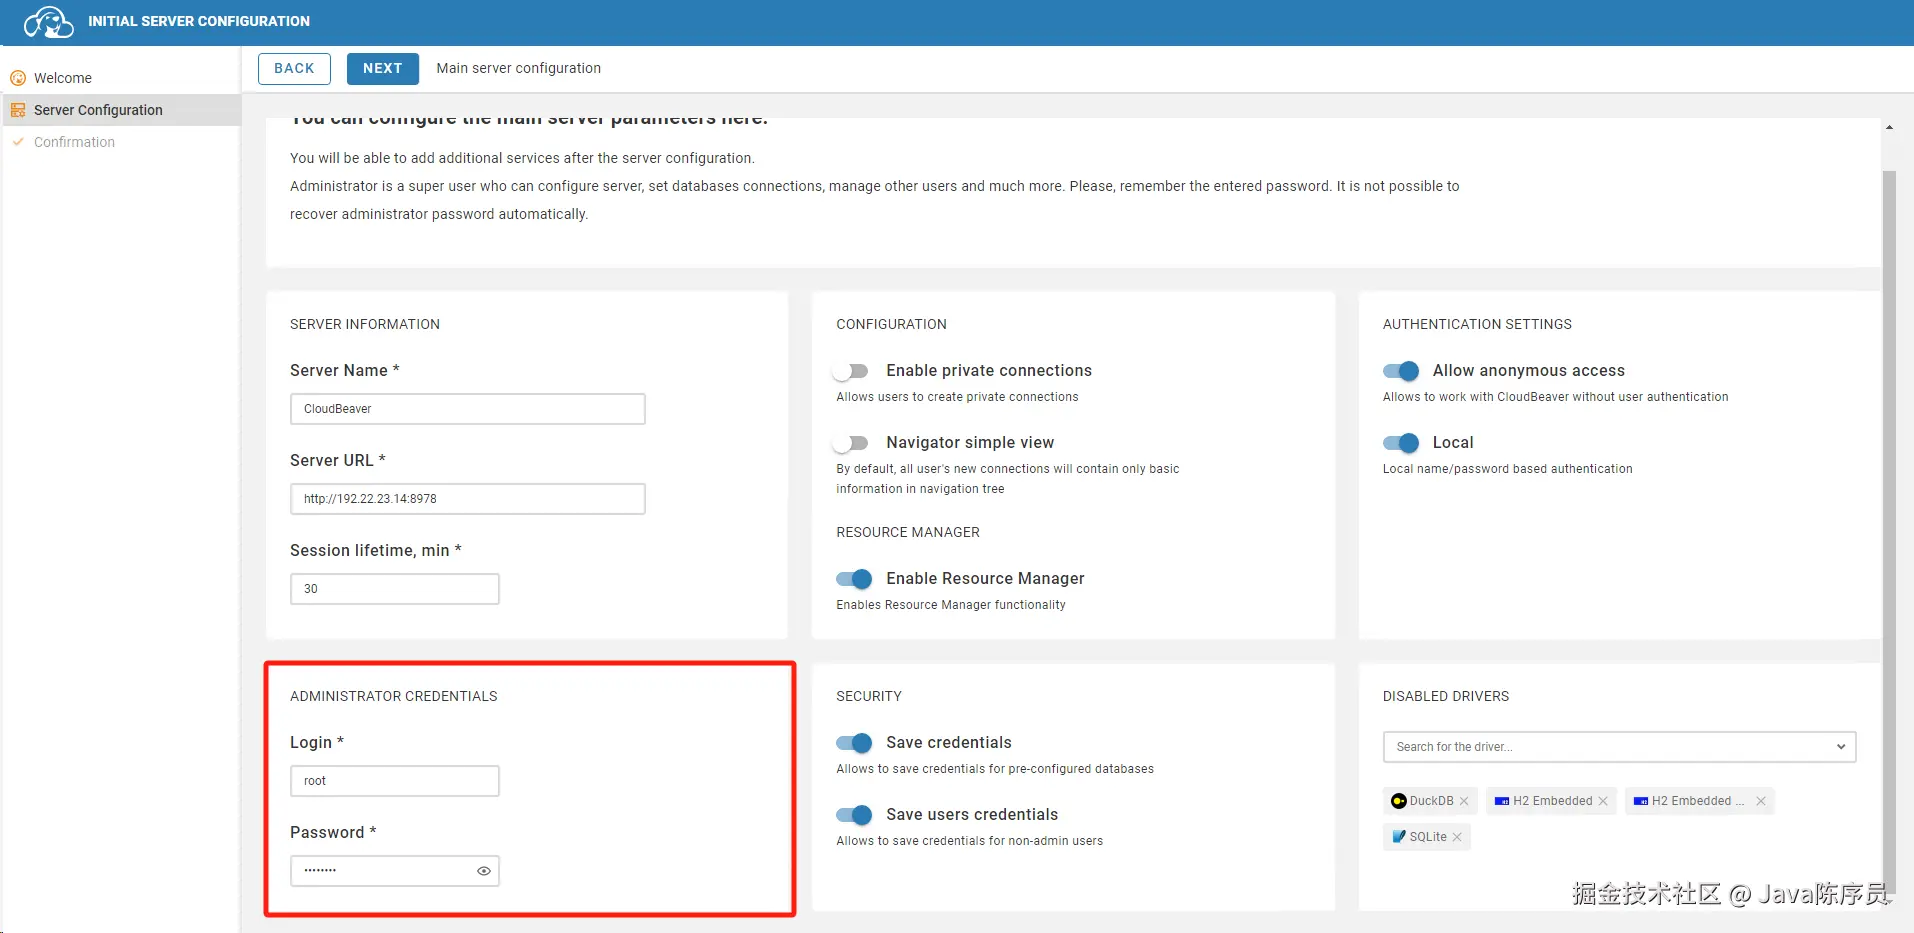Turn on Navigator simple view switch

(851, 443)
